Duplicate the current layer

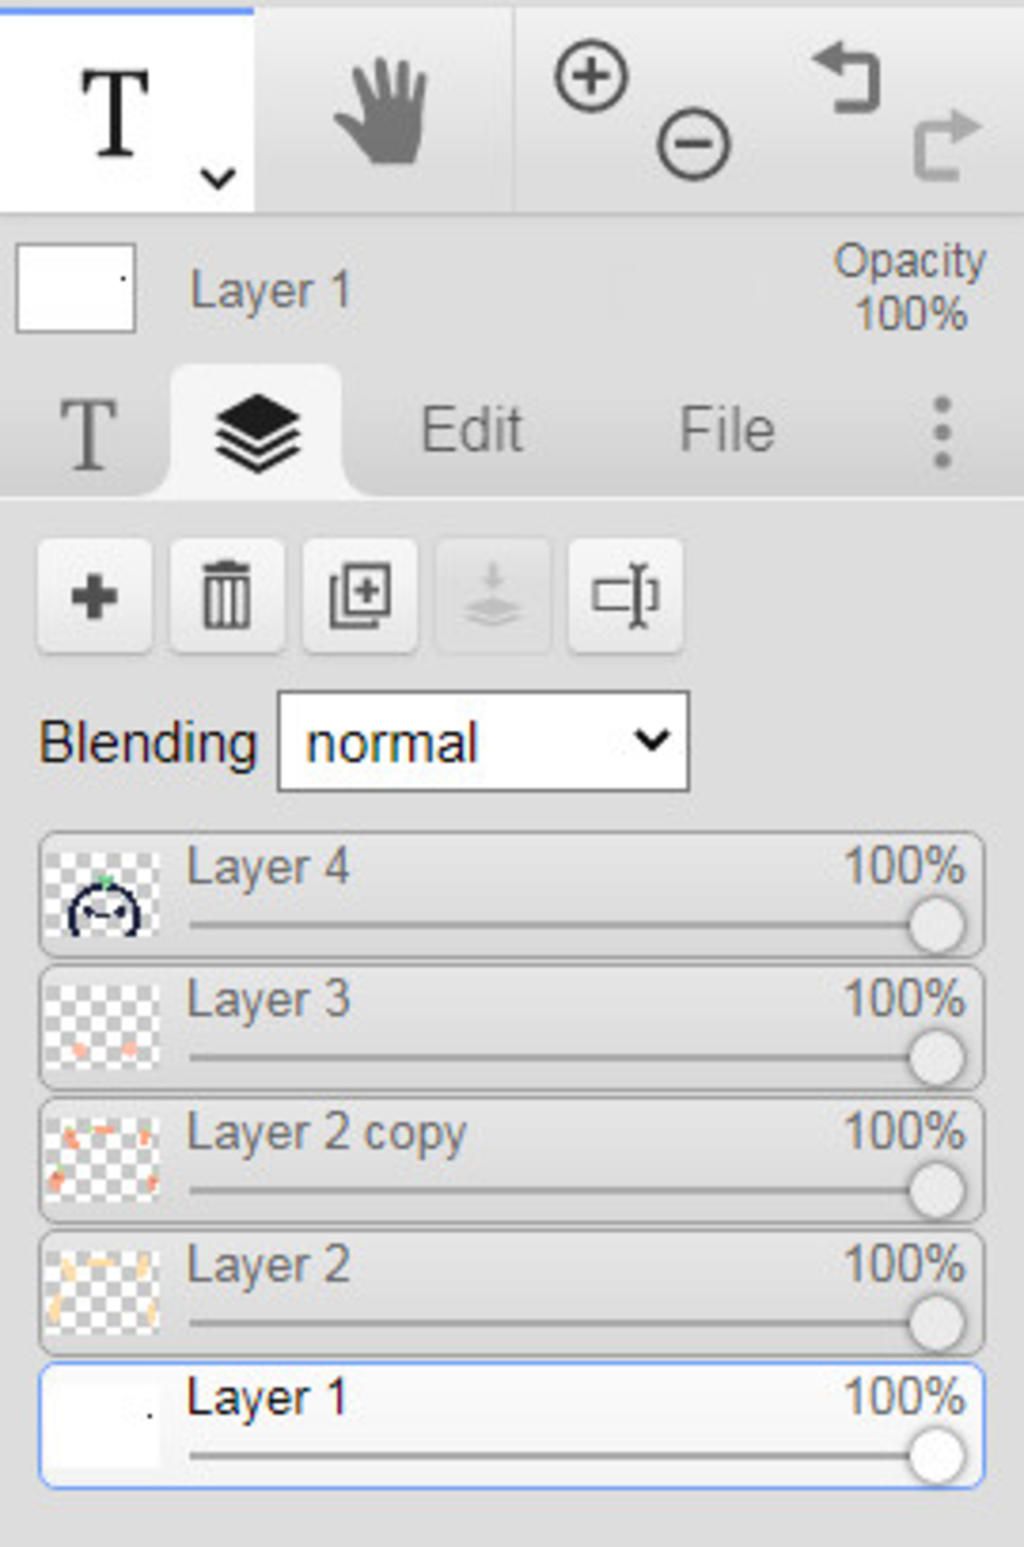pos(360,596)
